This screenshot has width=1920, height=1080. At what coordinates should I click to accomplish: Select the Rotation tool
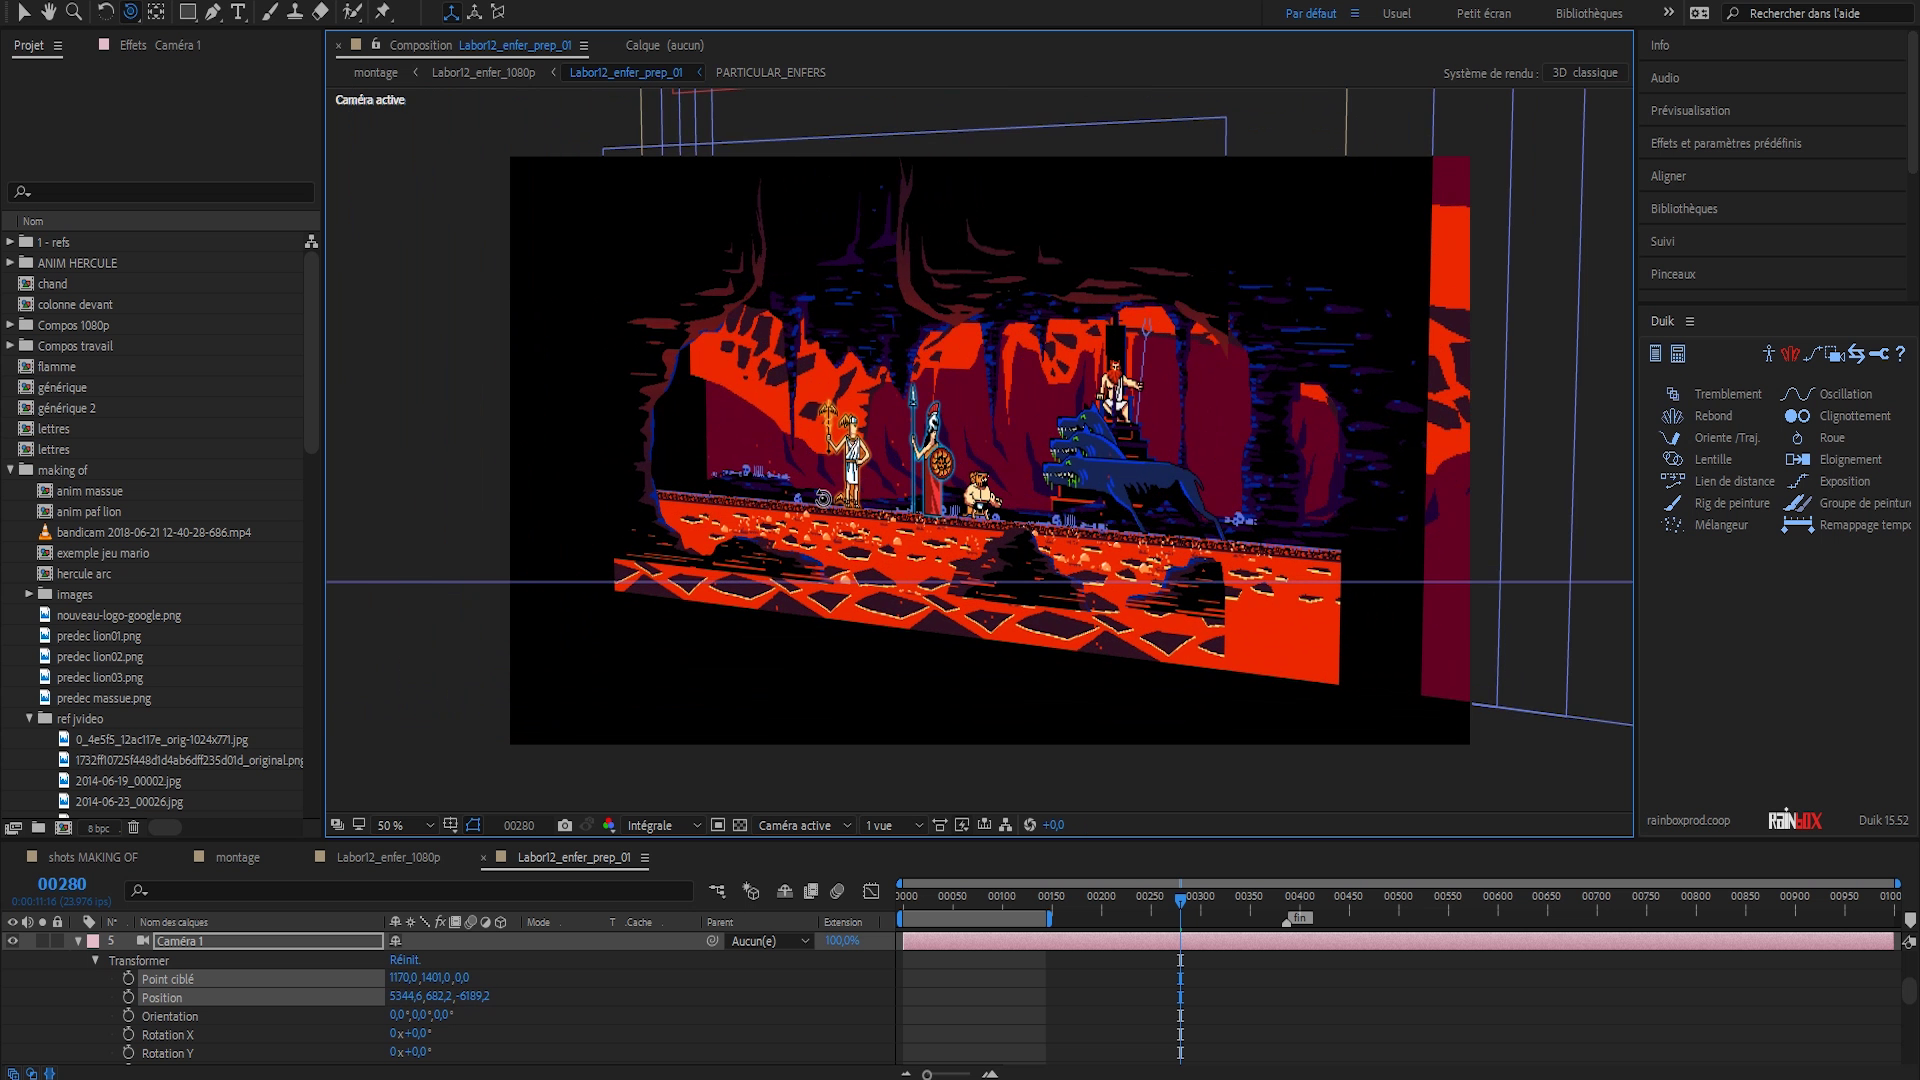pos(105,12)
